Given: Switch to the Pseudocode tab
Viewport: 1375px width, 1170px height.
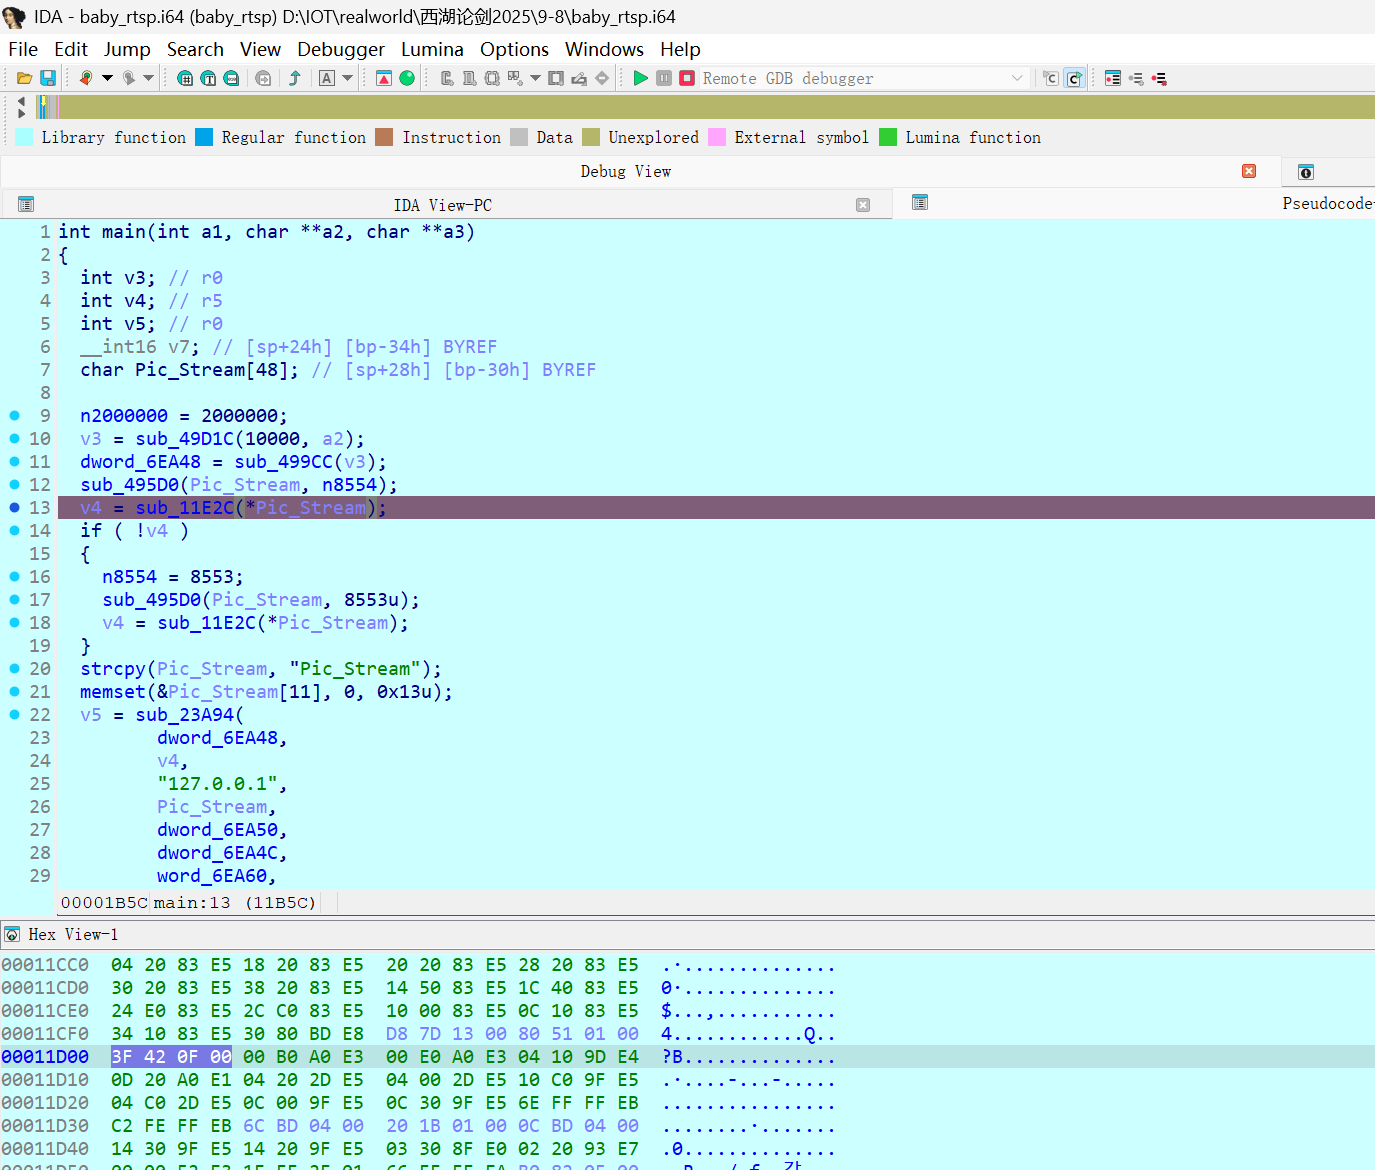Looking at the screenshot, I should click(1327, 204).
